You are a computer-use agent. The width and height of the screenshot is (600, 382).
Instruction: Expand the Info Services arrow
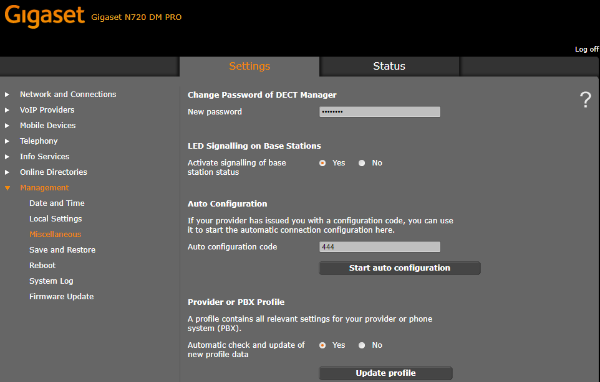pos(7,157)
